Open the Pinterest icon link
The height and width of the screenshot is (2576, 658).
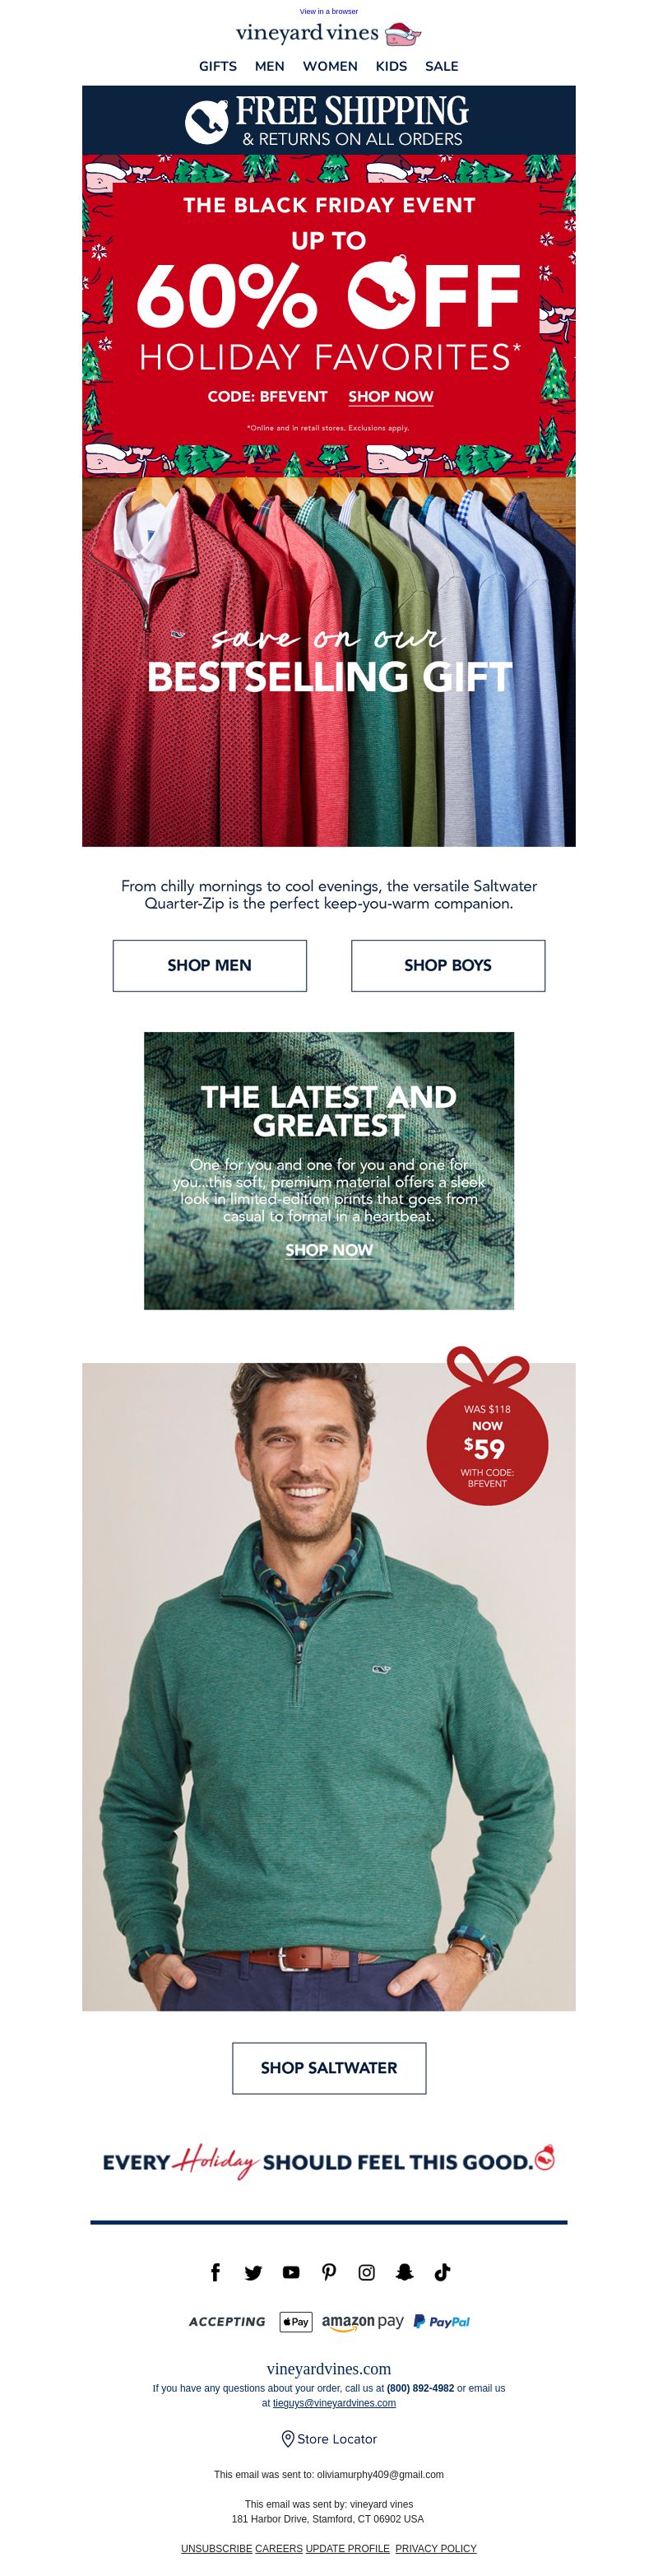(329, 2272)
